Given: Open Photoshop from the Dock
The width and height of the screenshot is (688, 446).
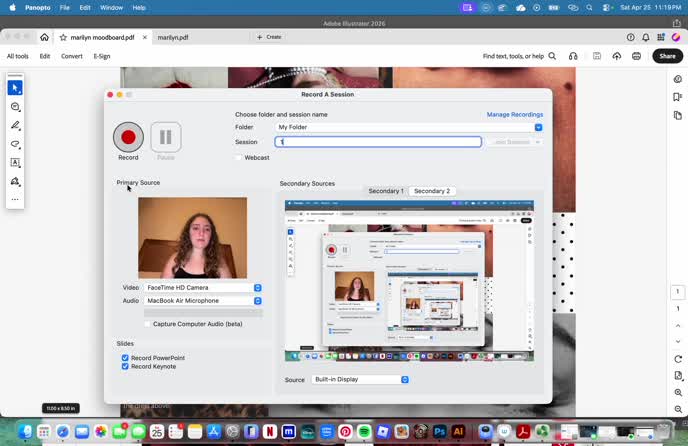Looking at the screenshot, I should [440, 432].
